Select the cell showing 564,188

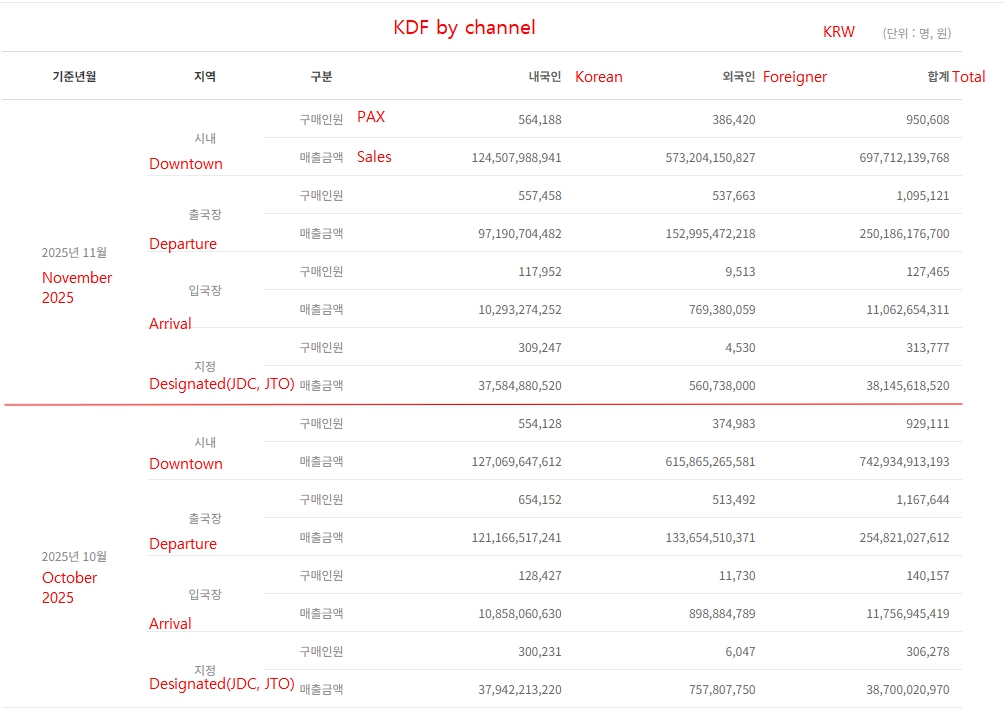539,120
